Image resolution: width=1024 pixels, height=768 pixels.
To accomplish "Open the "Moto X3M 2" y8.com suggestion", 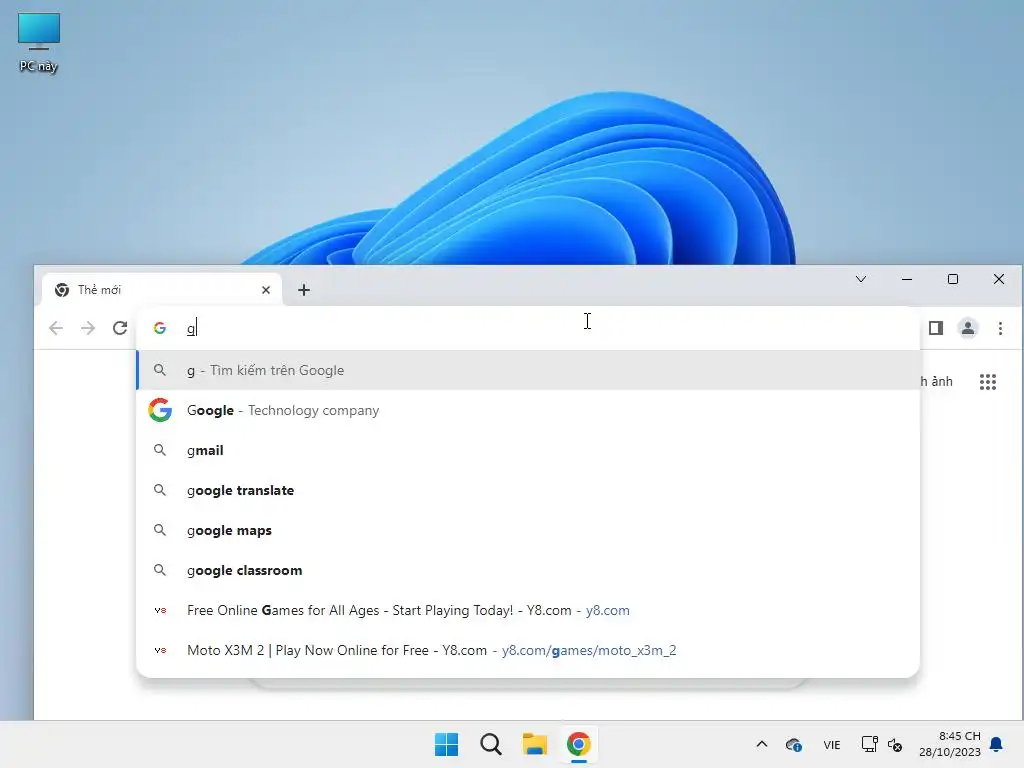I will (528, 650).
